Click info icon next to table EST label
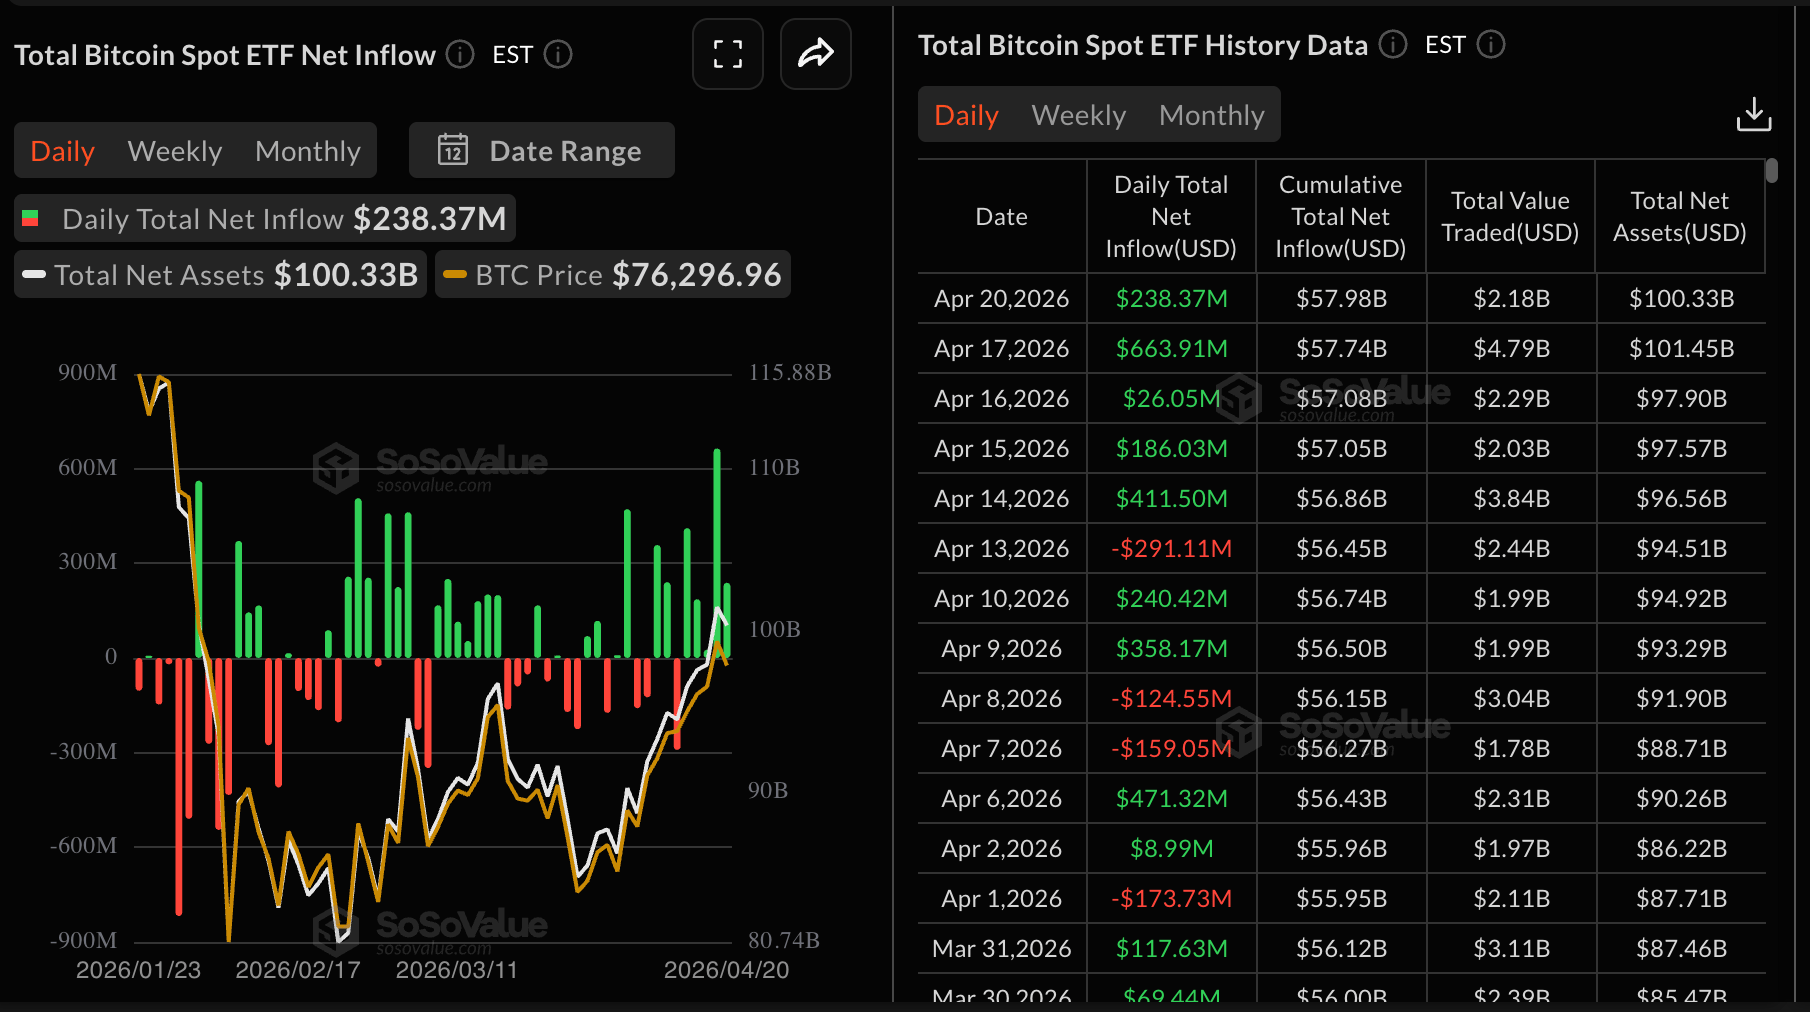The image size is (1810, 1012). tap(1491, 45)
